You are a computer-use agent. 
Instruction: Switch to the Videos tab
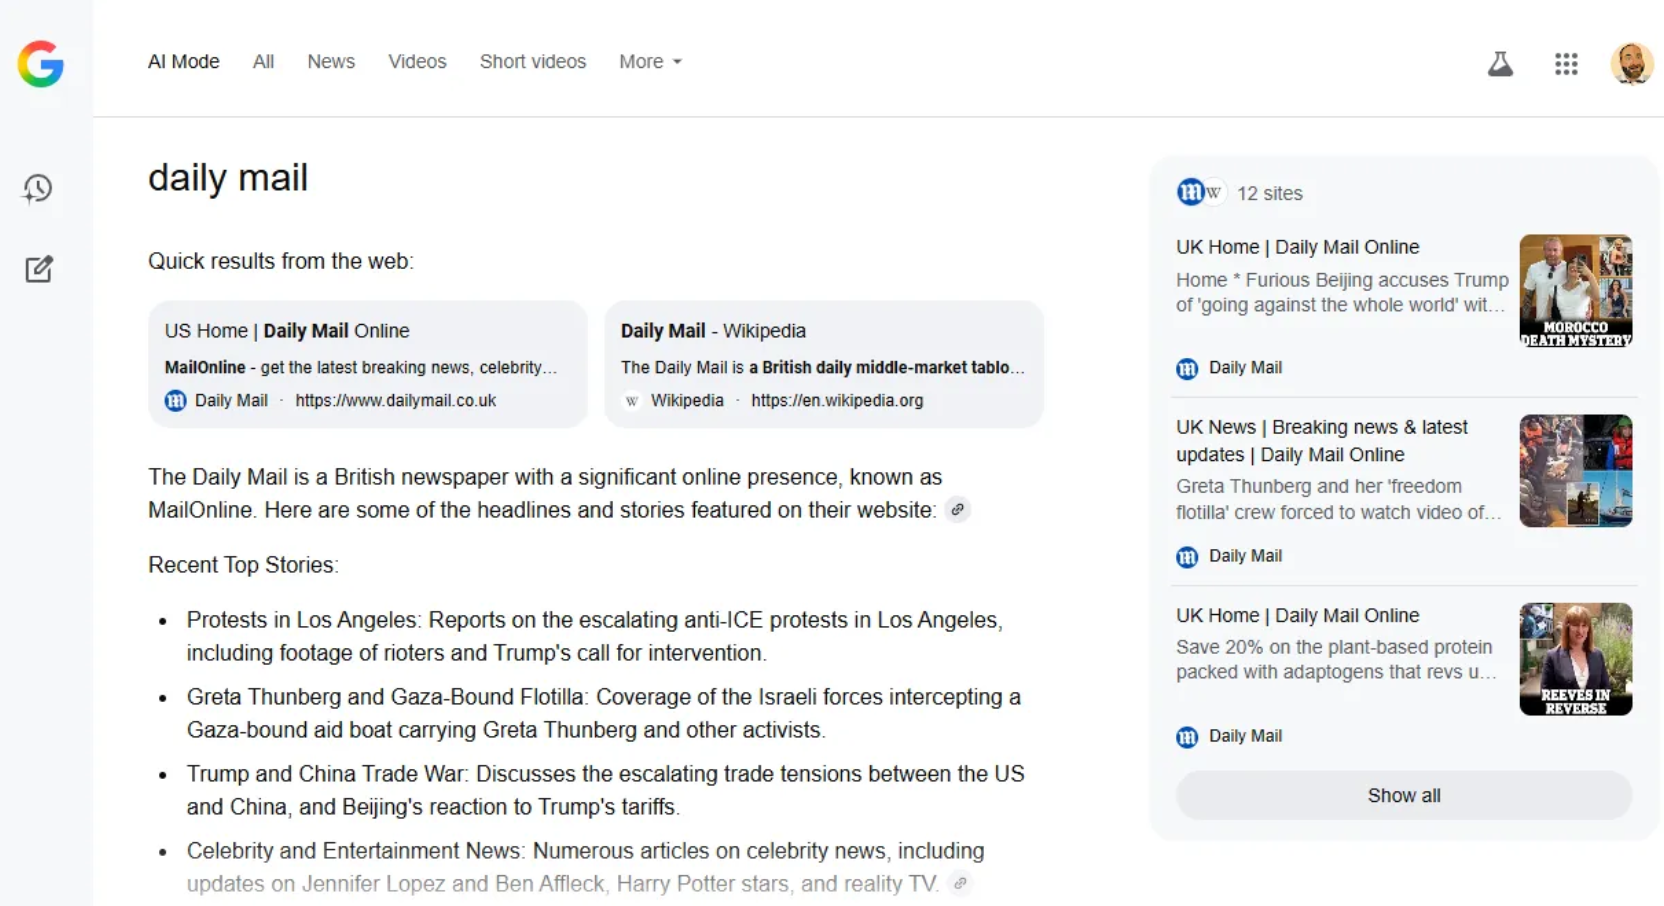[x=417, y=62]
